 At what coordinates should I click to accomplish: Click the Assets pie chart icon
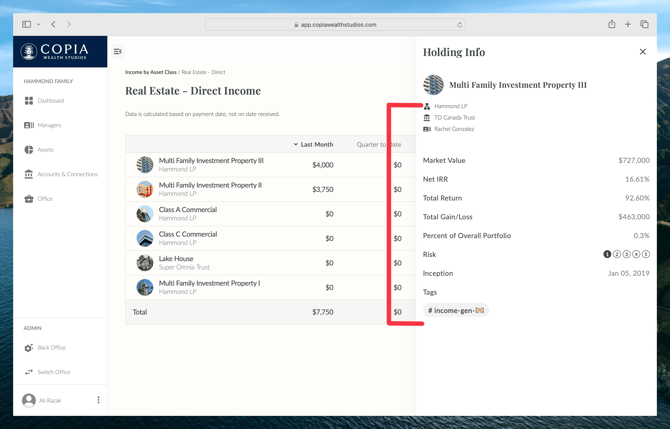tap(29, 150)
